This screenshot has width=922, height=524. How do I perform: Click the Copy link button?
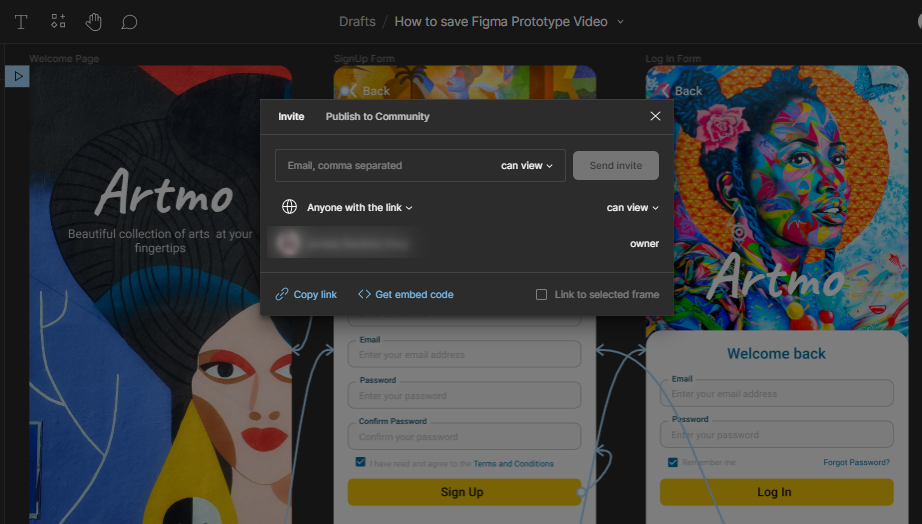[307, 295]
